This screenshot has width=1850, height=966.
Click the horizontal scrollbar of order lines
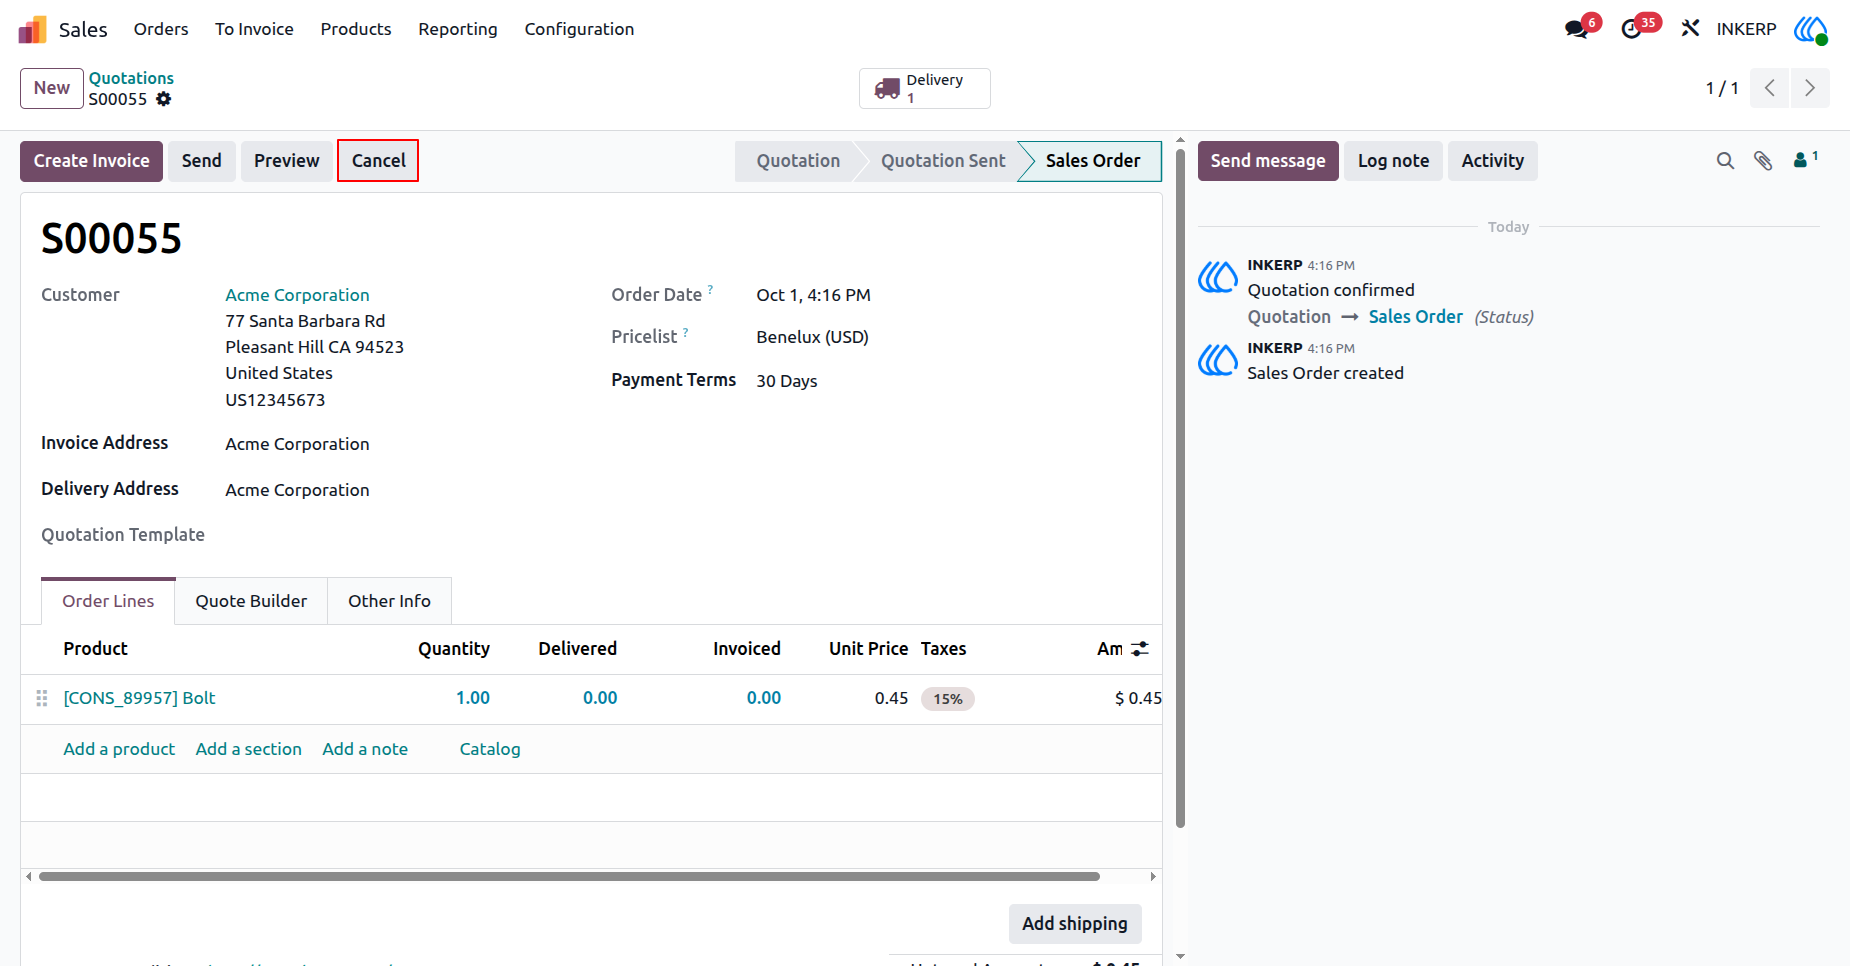[x=569, y=877]
